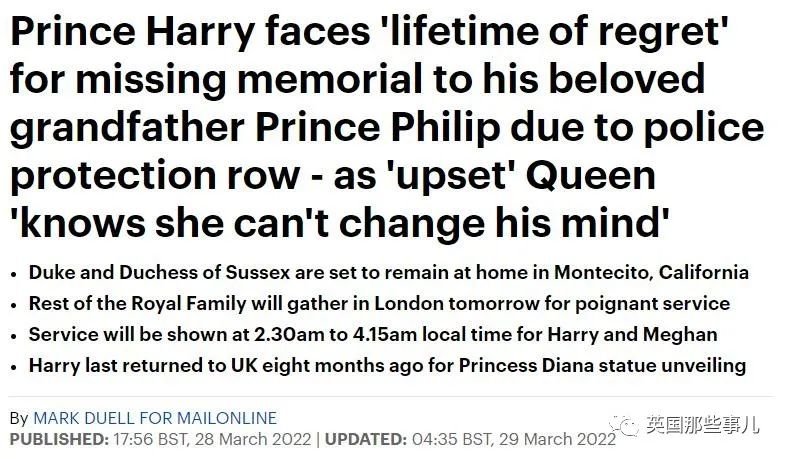The image size is (785, 459).
Task: Select the bullet about Royal Family gathering in London
Action: (x=379, y=304)
